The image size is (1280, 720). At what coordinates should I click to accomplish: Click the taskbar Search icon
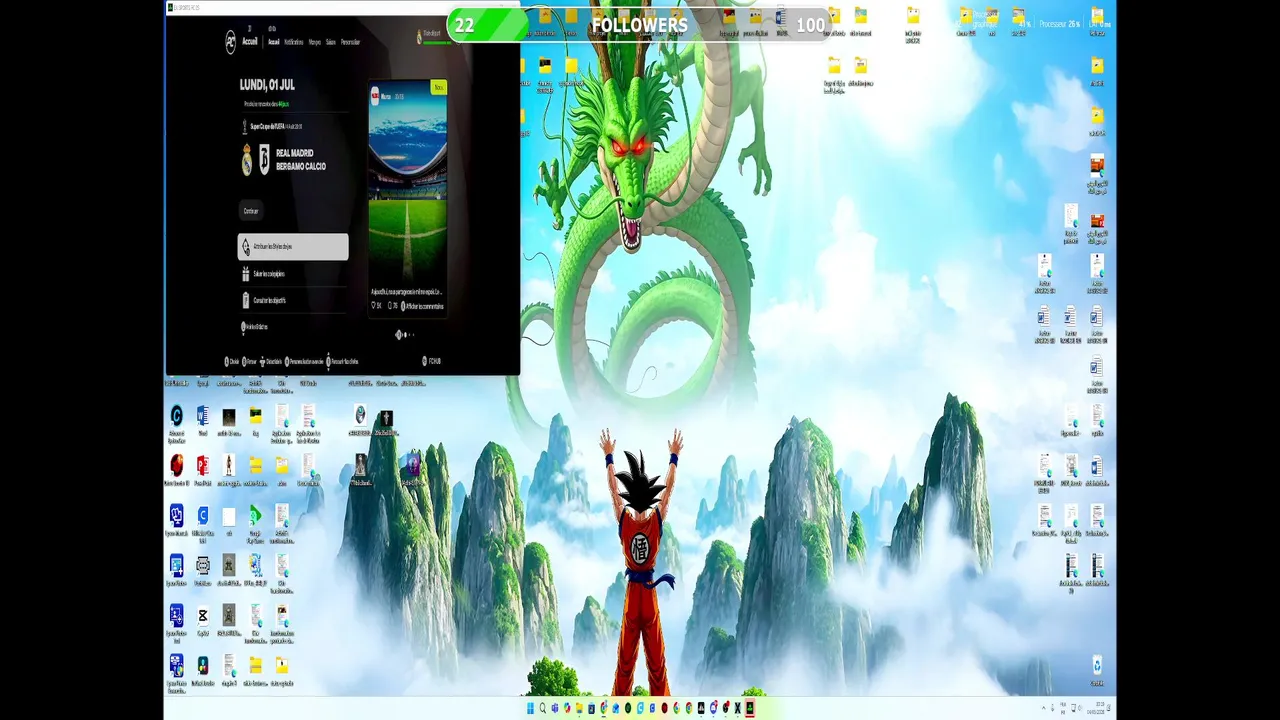point(543,708)
